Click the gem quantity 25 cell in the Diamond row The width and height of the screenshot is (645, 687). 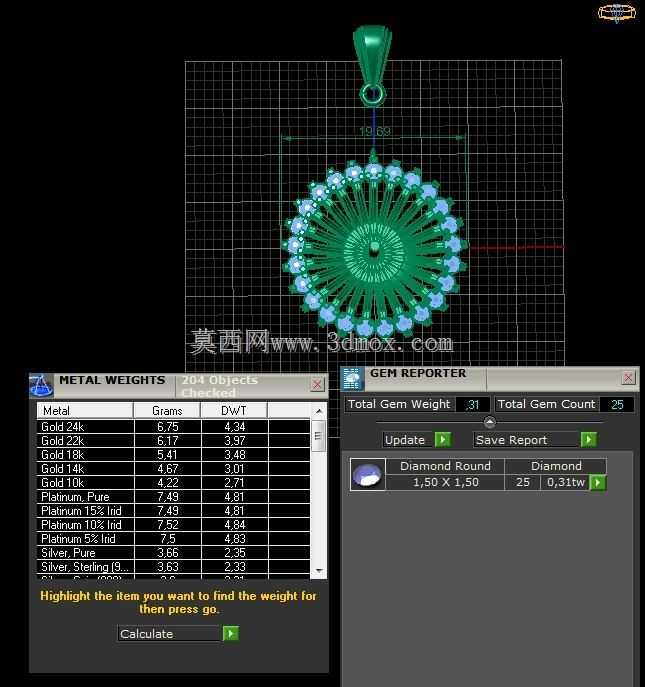point(523,482)
